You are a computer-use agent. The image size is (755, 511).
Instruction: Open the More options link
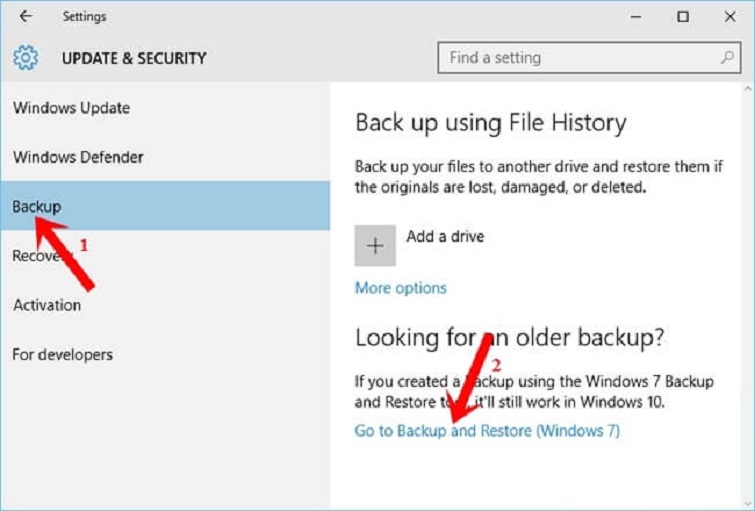click(400, 288)
